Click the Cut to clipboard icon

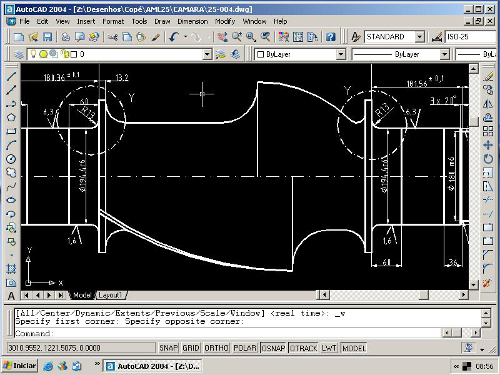coord(113,37)
